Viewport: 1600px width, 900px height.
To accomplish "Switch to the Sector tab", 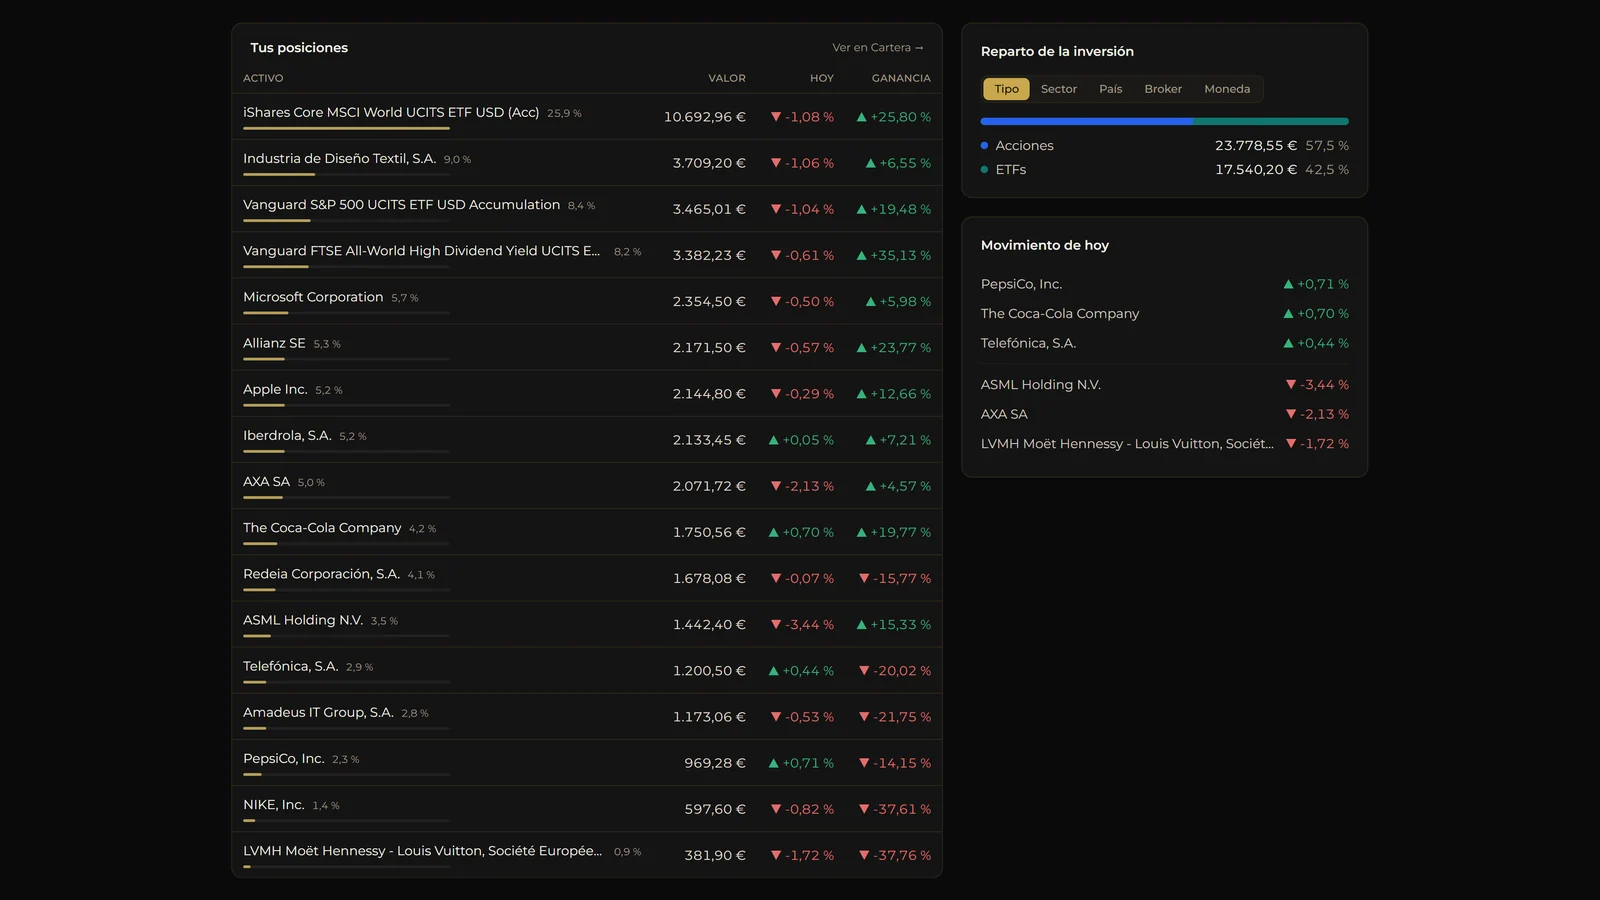I will [1059, 89].
